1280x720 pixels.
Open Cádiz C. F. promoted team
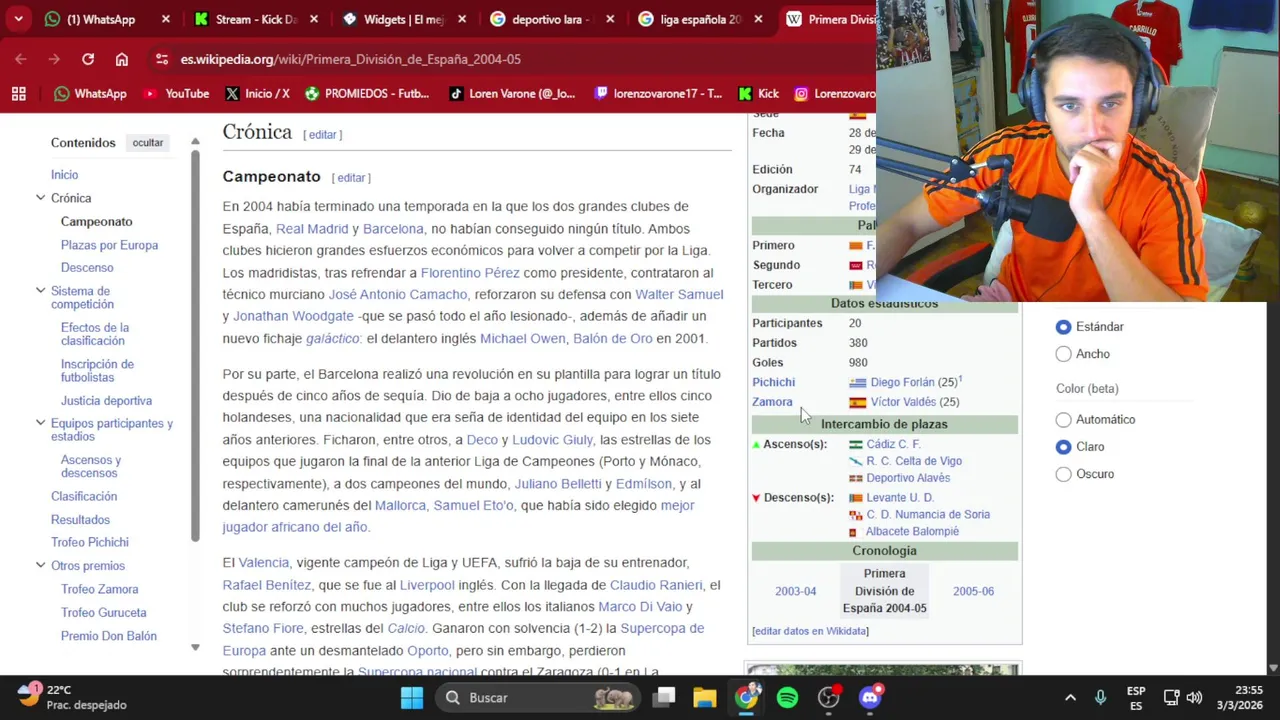pyautogui.click(x=894, y=444)
